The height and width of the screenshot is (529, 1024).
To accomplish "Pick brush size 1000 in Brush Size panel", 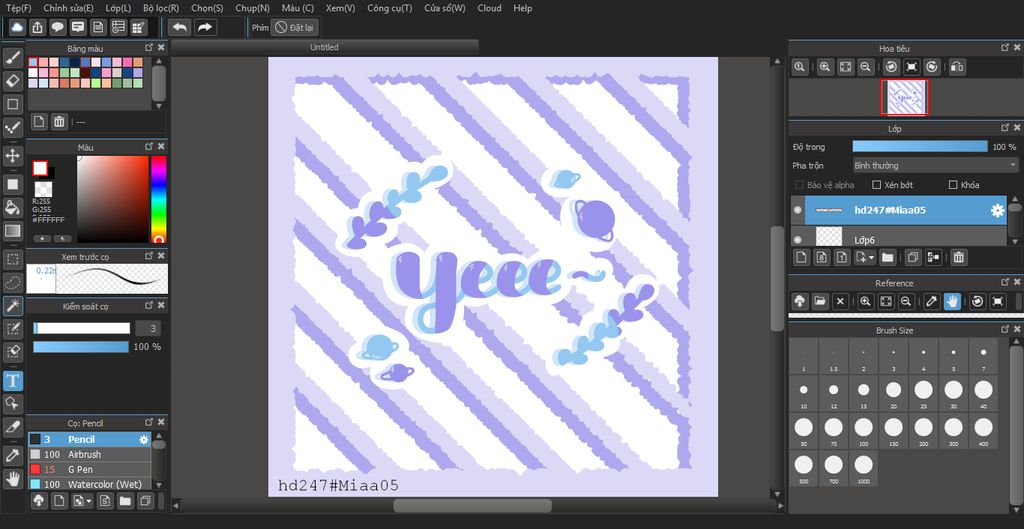I will 863,468.
